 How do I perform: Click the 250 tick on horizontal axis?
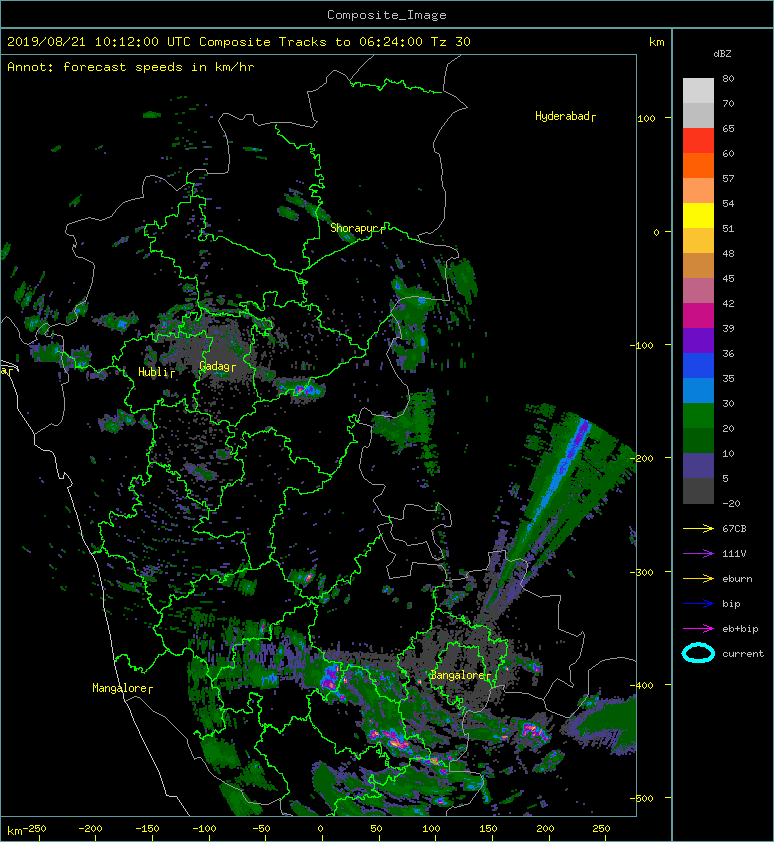(602, 829)
